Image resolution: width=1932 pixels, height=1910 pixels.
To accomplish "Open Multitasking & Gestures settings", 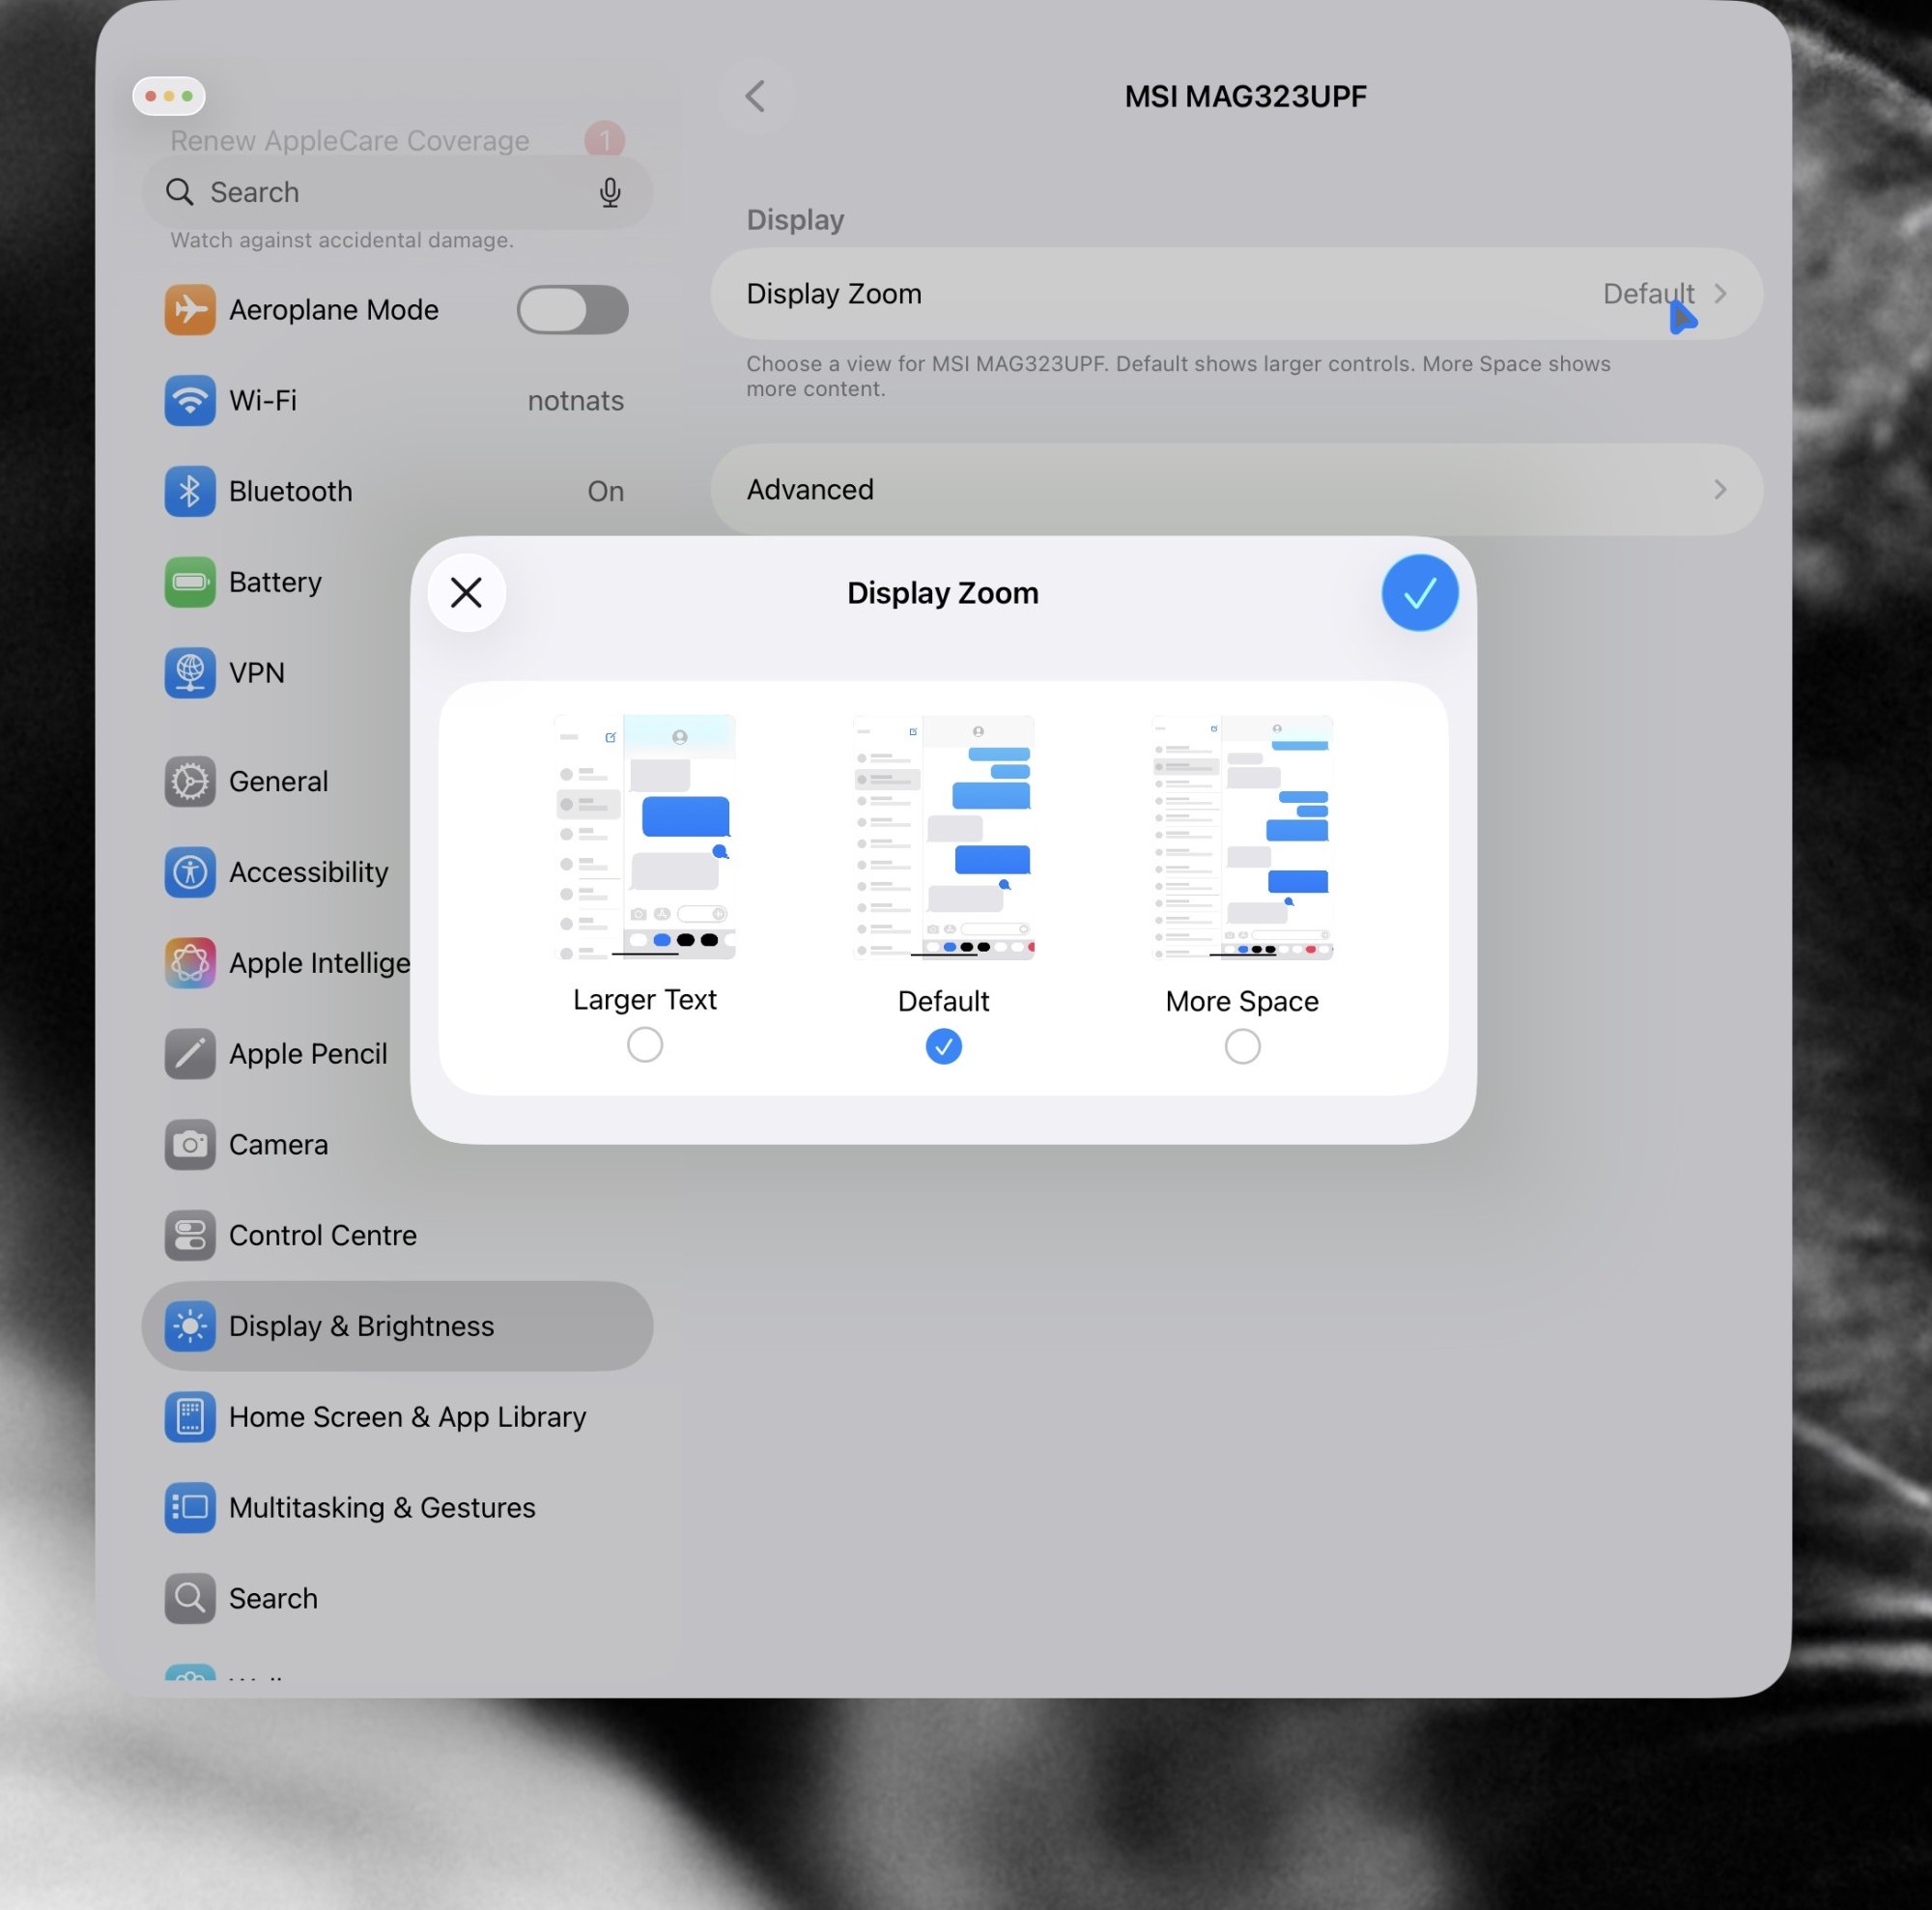I will [x=381, y=1507].
